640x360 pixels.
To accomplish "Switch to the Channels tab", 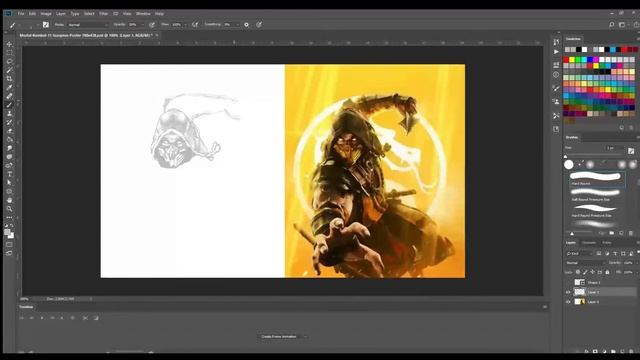I will (589, 243).
